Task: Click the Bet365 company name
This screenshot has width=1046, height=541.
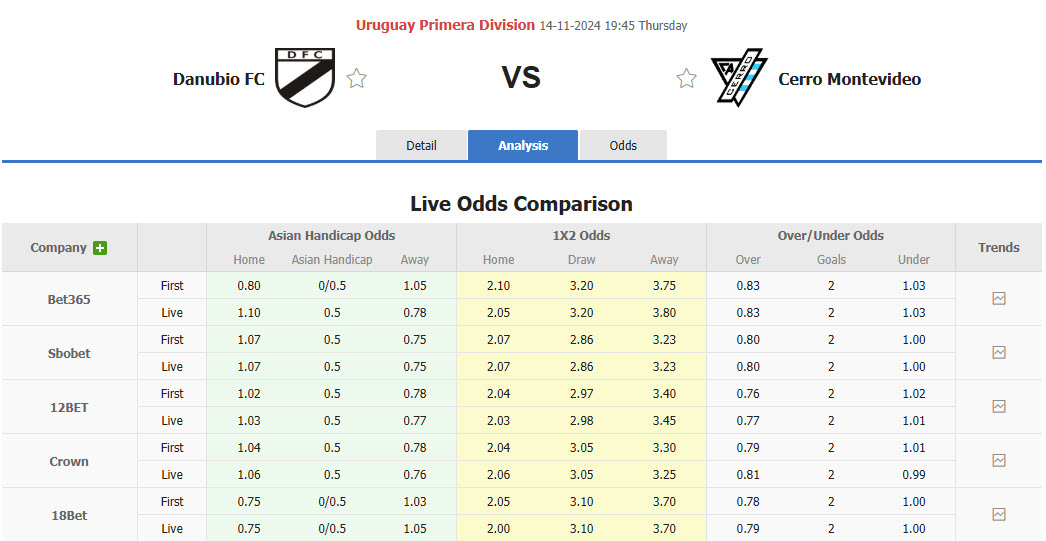Action: coord(69,299)
